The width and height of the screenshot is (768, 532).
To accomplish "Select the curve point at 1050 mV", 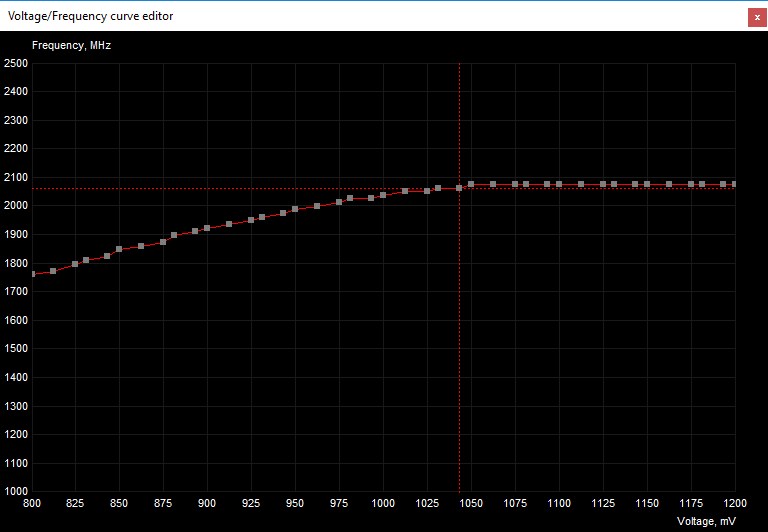I will tap(471, 184).
